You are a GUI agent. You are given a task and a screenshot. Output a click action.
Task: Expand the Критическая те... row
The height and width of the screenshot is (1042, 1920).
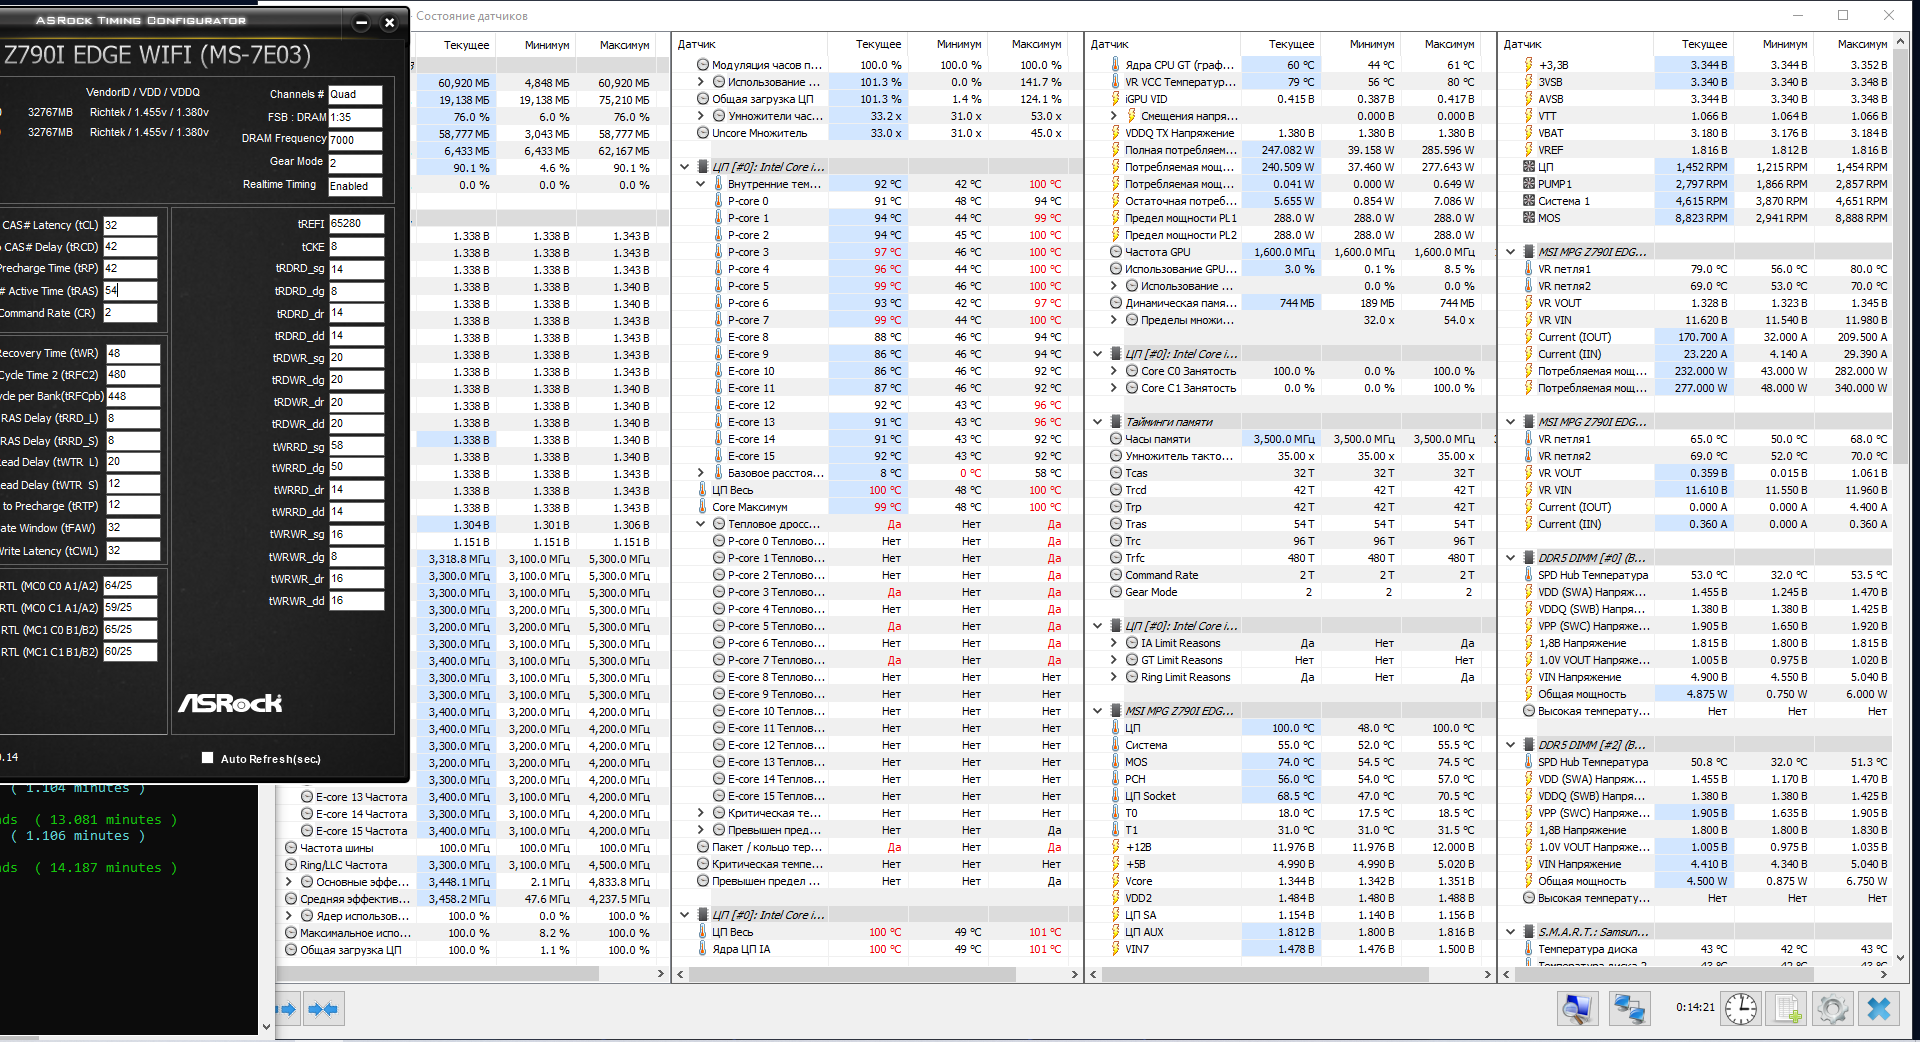[701, 813]
